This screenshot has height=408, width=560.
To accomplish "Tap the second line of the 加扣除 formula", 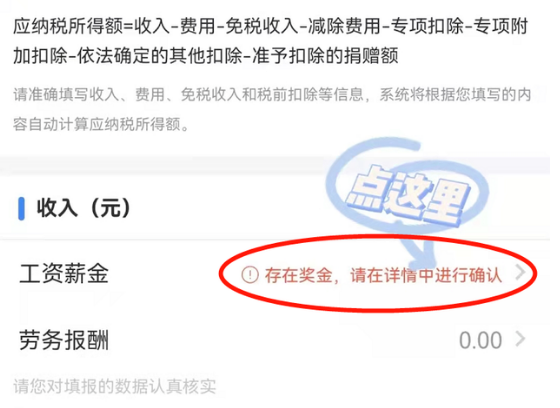I will point(206,56).
